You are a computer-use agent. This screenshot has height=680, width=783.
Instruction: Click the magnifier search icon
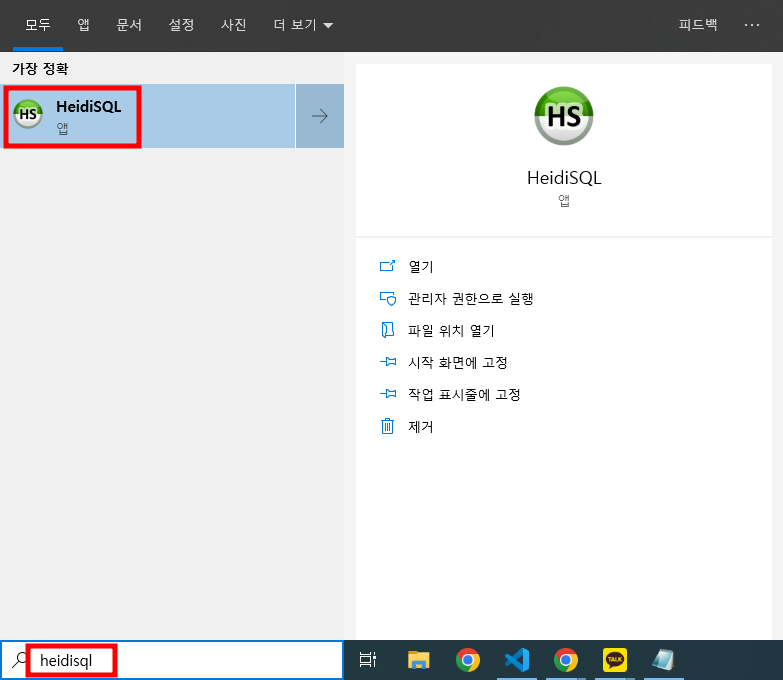coord(18,660)
